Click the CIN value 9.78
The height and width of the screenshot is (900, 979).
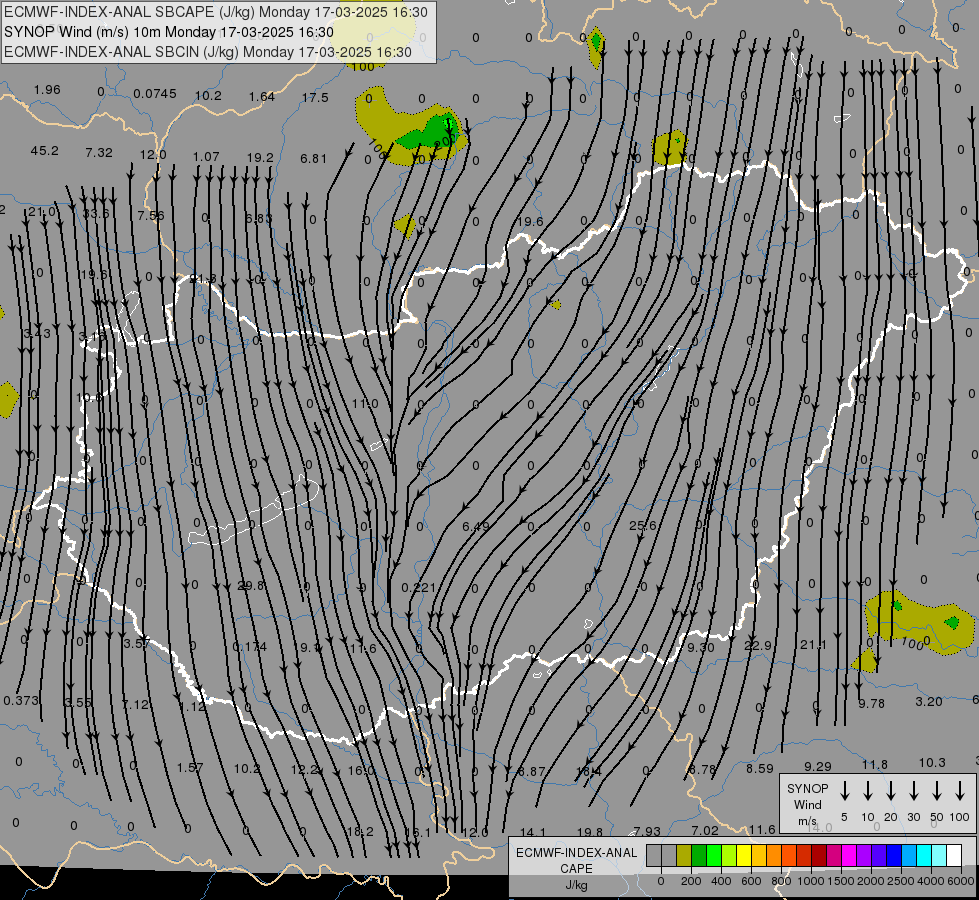tap(871, 703)
